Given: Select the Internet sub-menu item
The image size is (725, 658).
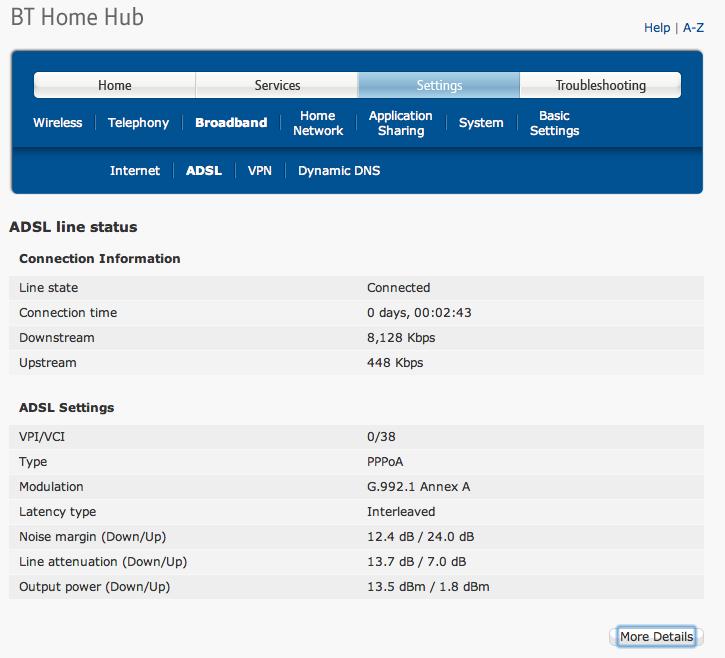Looking at the screenshot, I should [x=135, y=171].
